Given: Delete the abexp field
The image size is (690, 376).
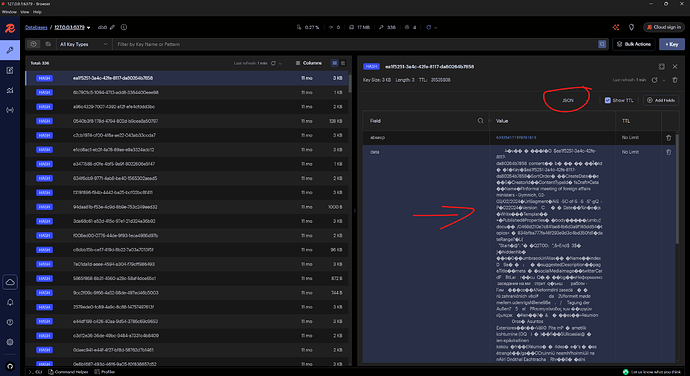Looking at the screenshot, I should point(668,138).
